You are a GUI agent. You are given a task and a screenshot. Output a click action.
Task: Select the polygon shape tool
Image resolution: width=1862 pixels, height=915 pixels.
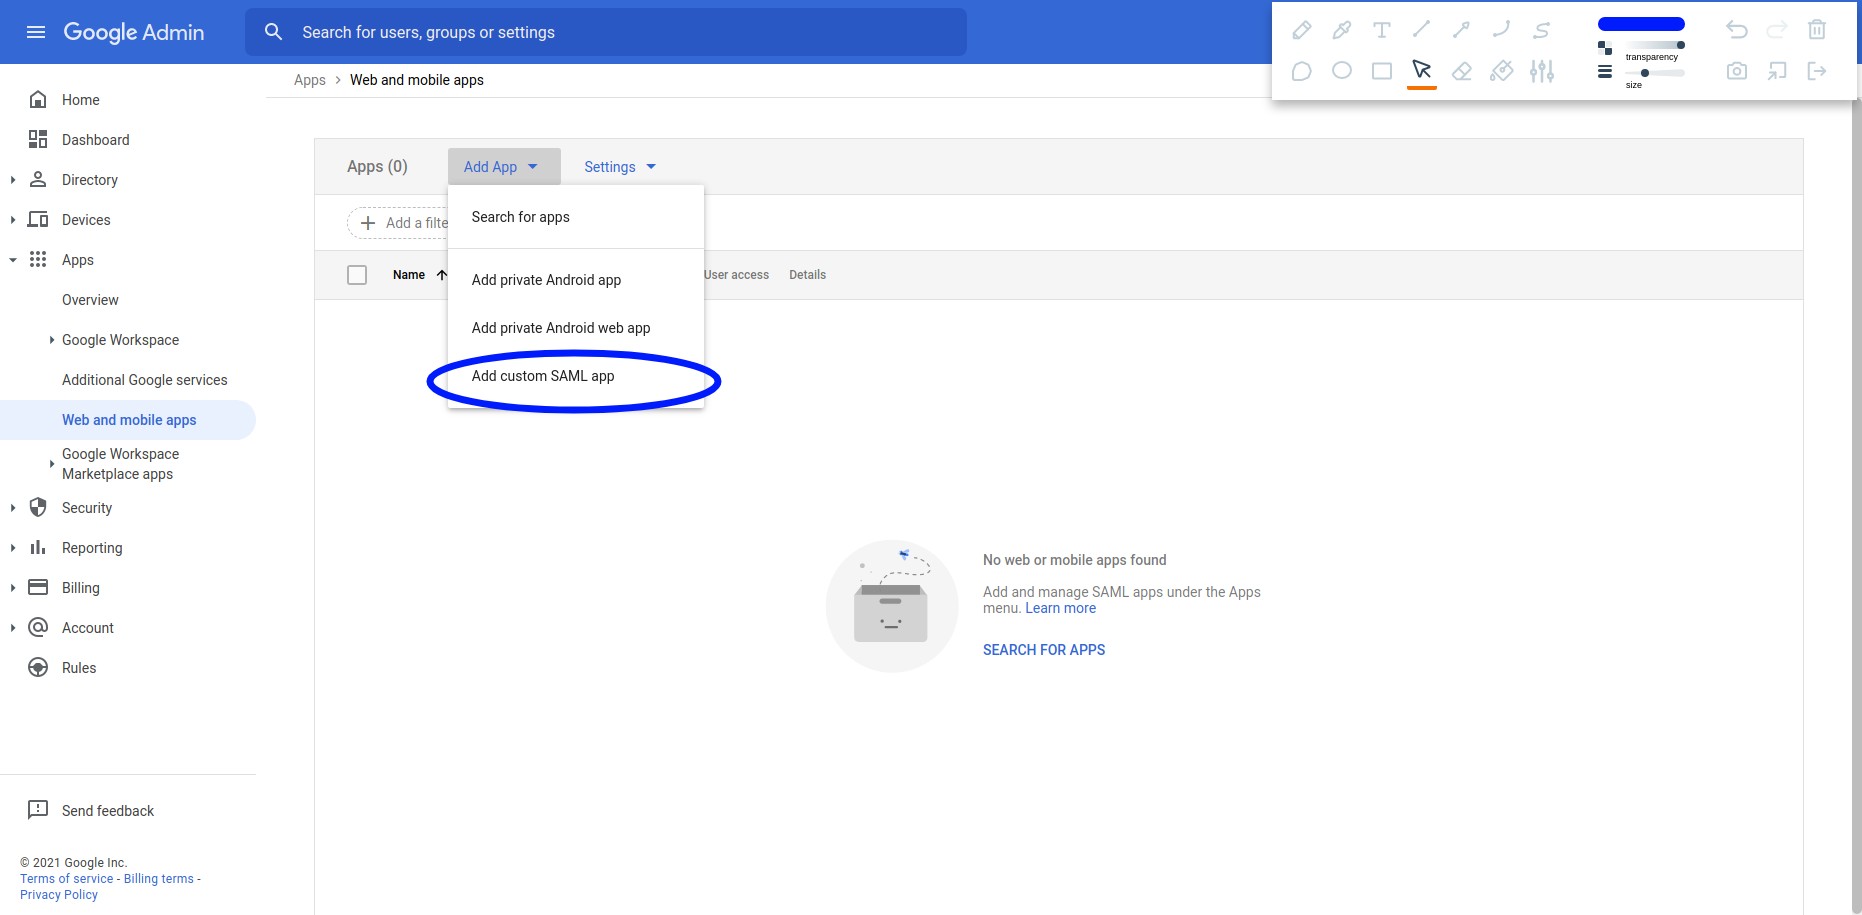[x=1301, y=71]
